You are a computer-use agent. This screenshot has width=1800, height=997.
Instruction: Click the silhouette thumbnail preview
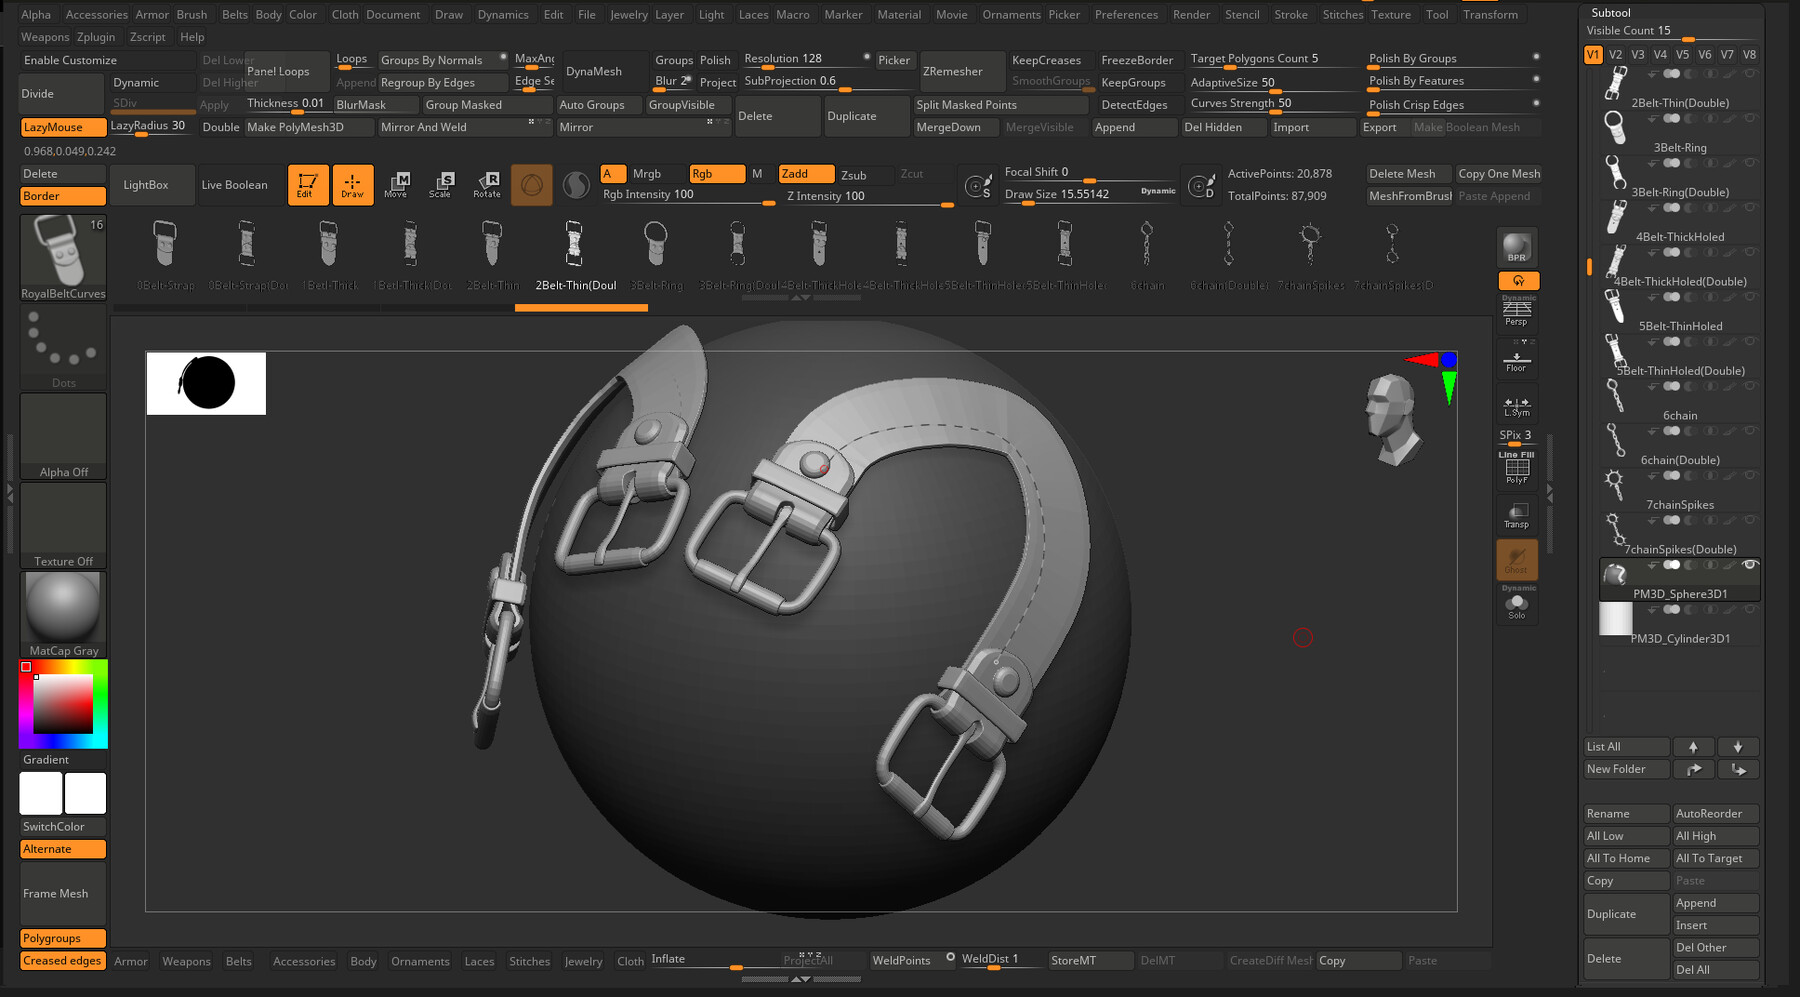pos(206,383)
